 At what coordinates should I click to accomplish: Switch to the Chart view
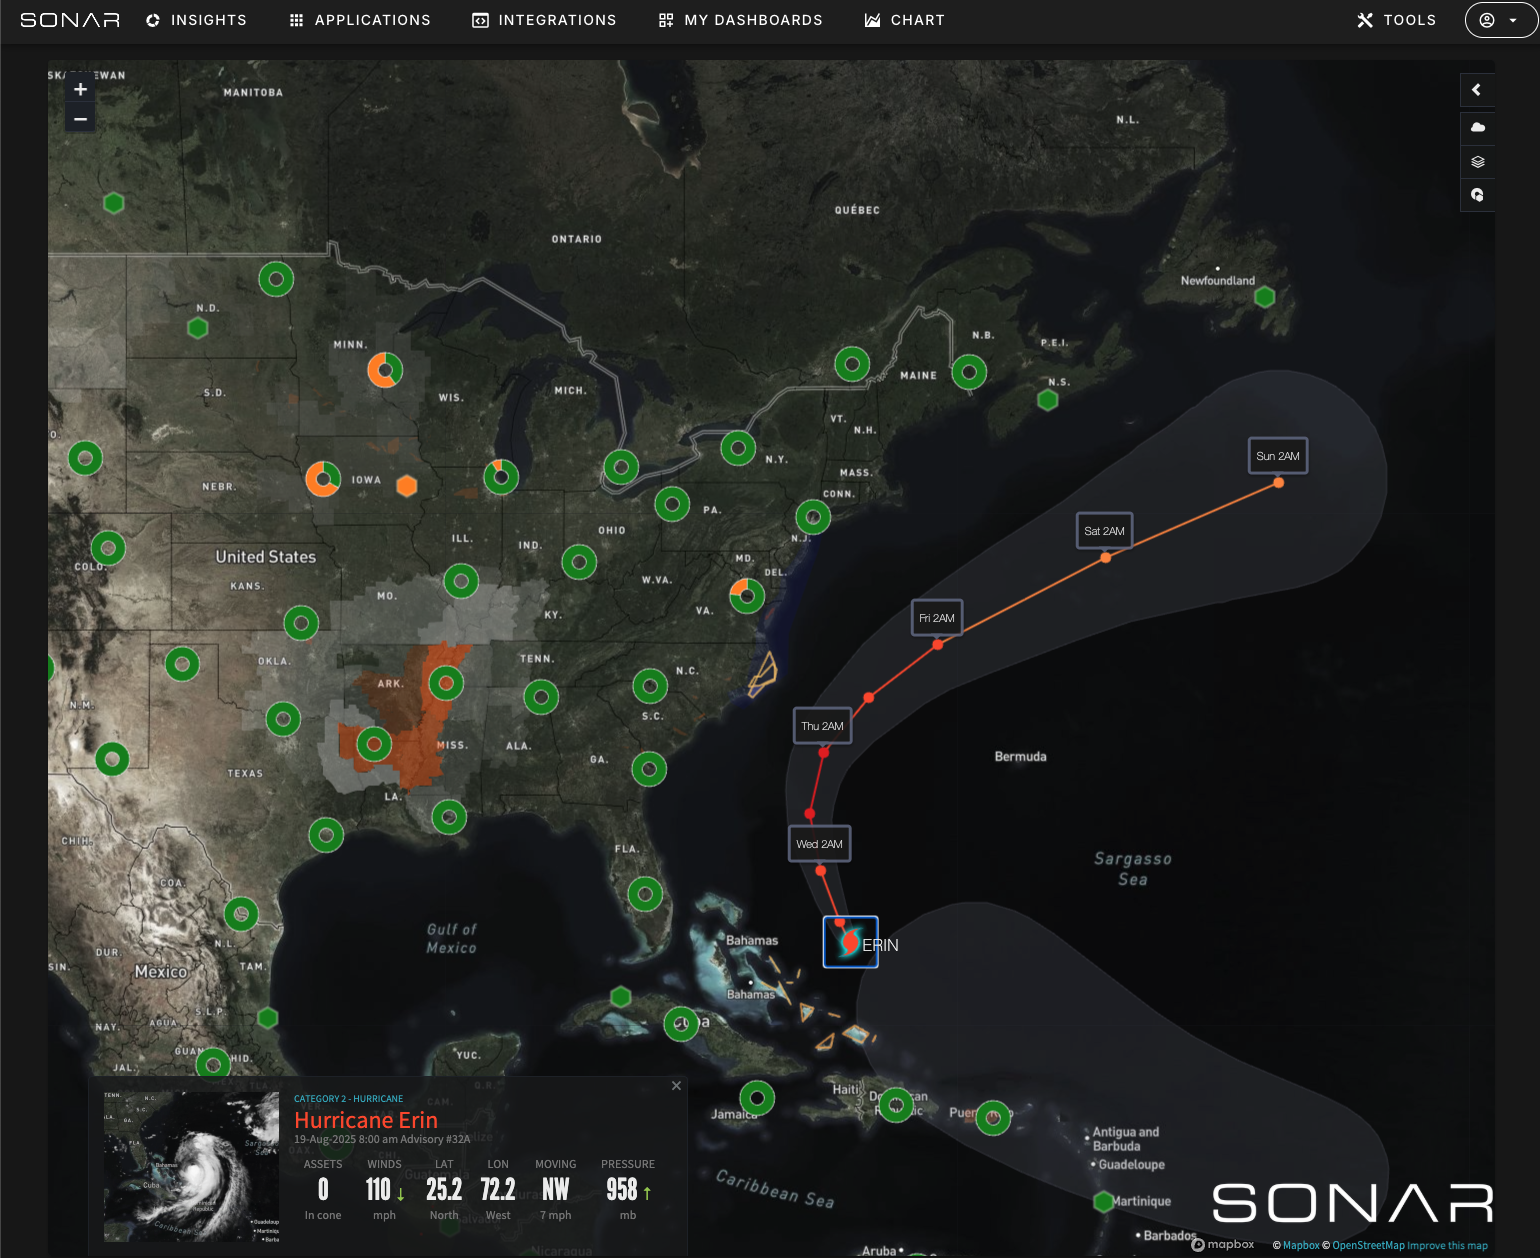[904, 20]
